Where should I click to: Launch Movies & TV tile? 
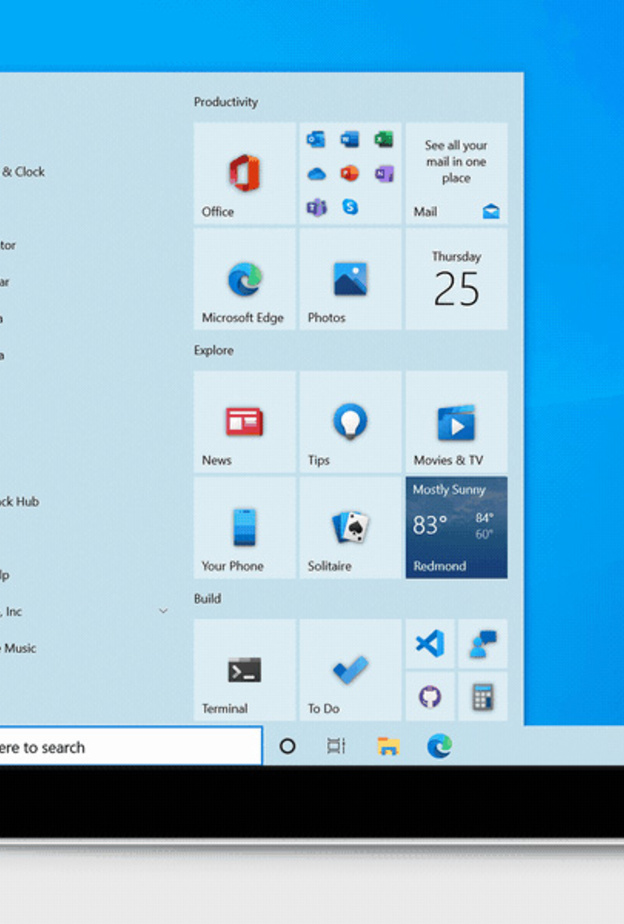pos(456,423)
